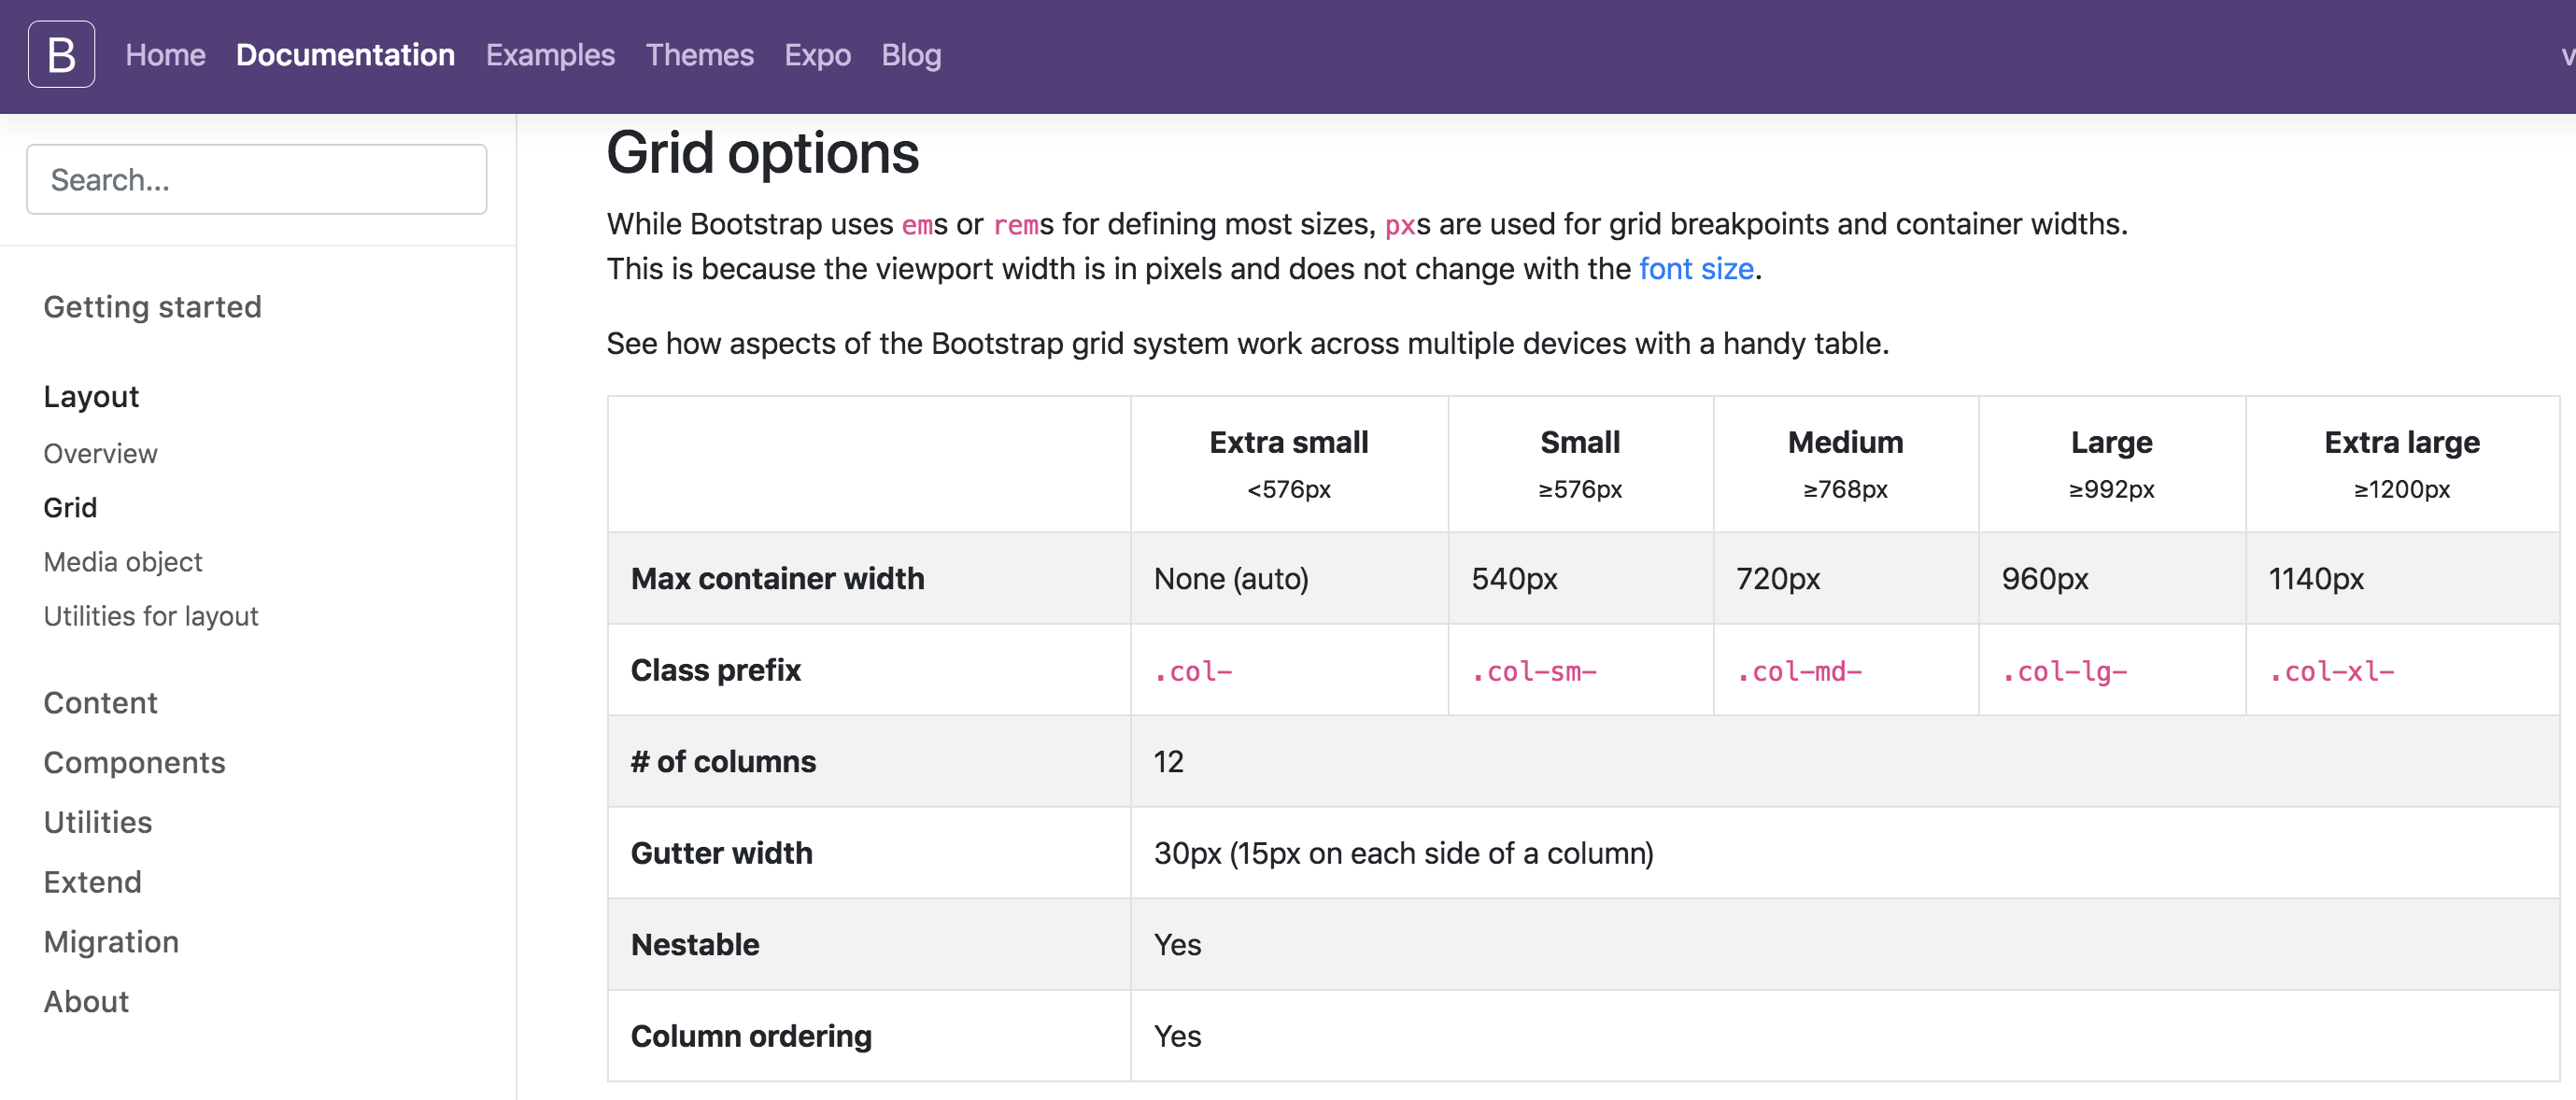The height and width of the screenshot is (1100, 2576).
Task: Click the '# of columns' row label
Action: (723, 762)
